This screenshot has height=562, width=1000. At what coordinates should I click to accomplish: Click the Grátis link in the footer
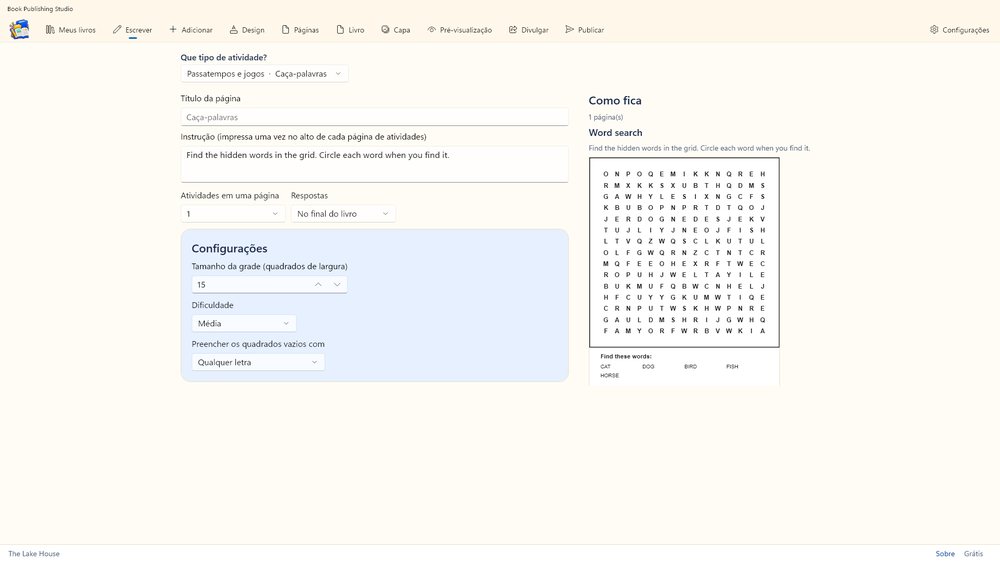coord(973,554)
